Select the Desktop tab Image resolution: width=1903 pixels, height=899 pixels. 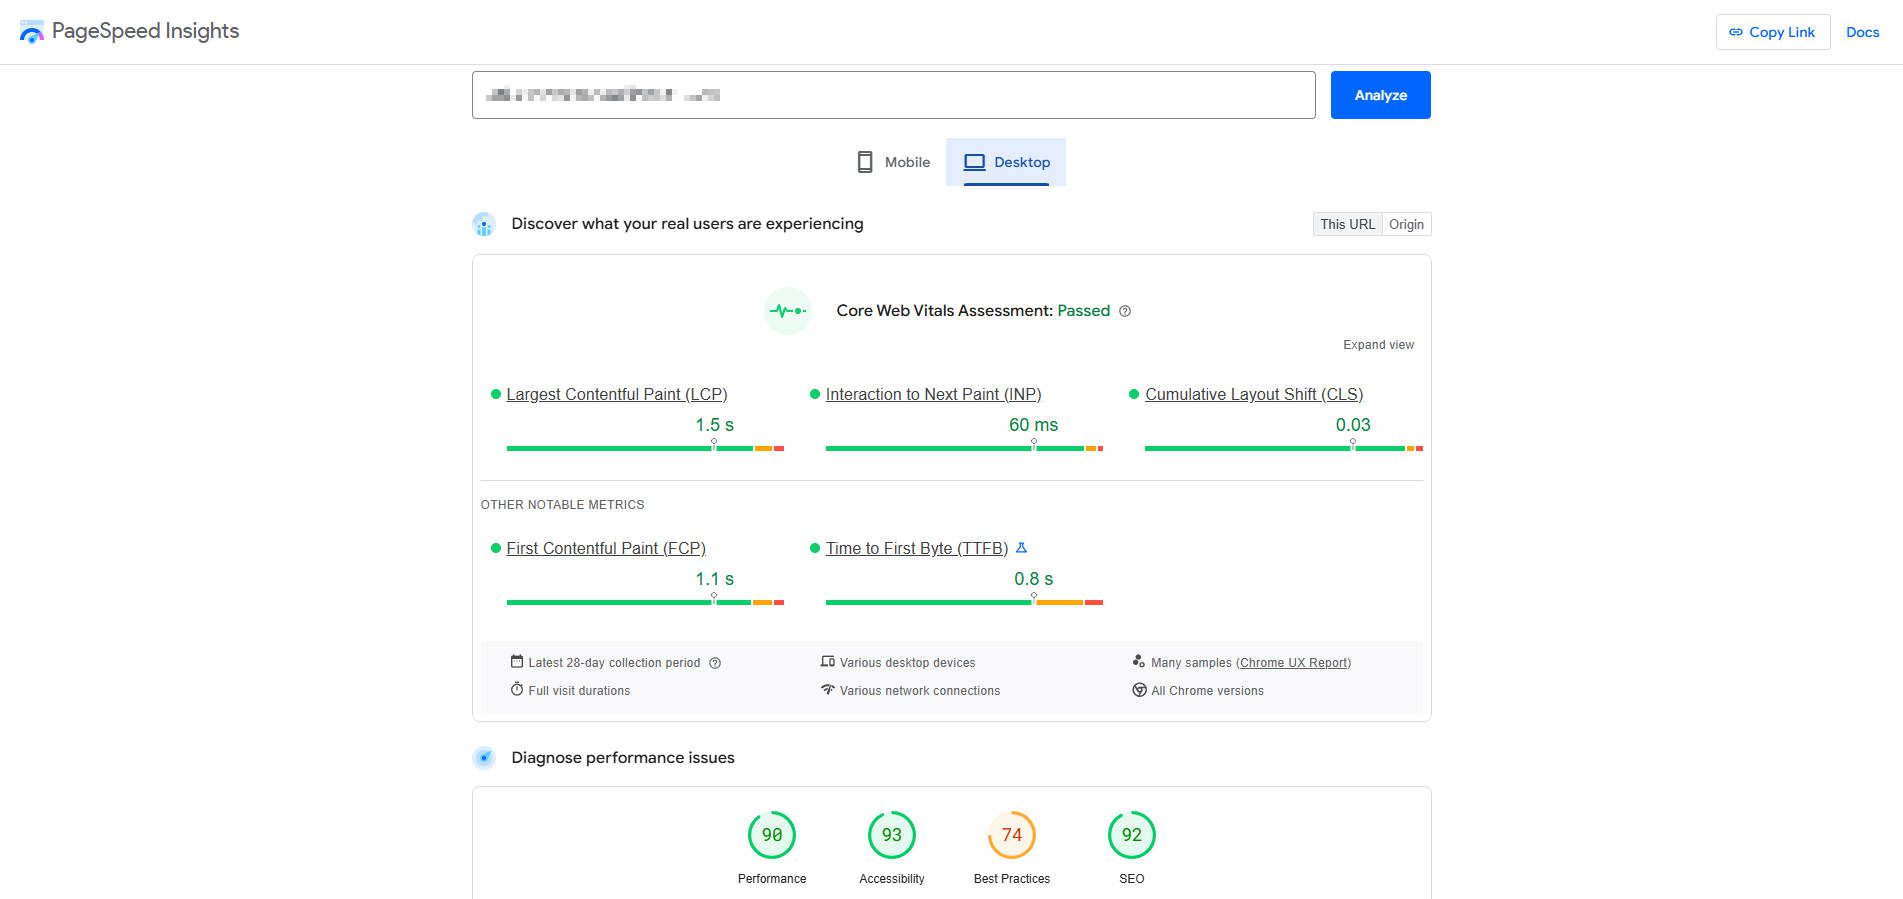1006,162
